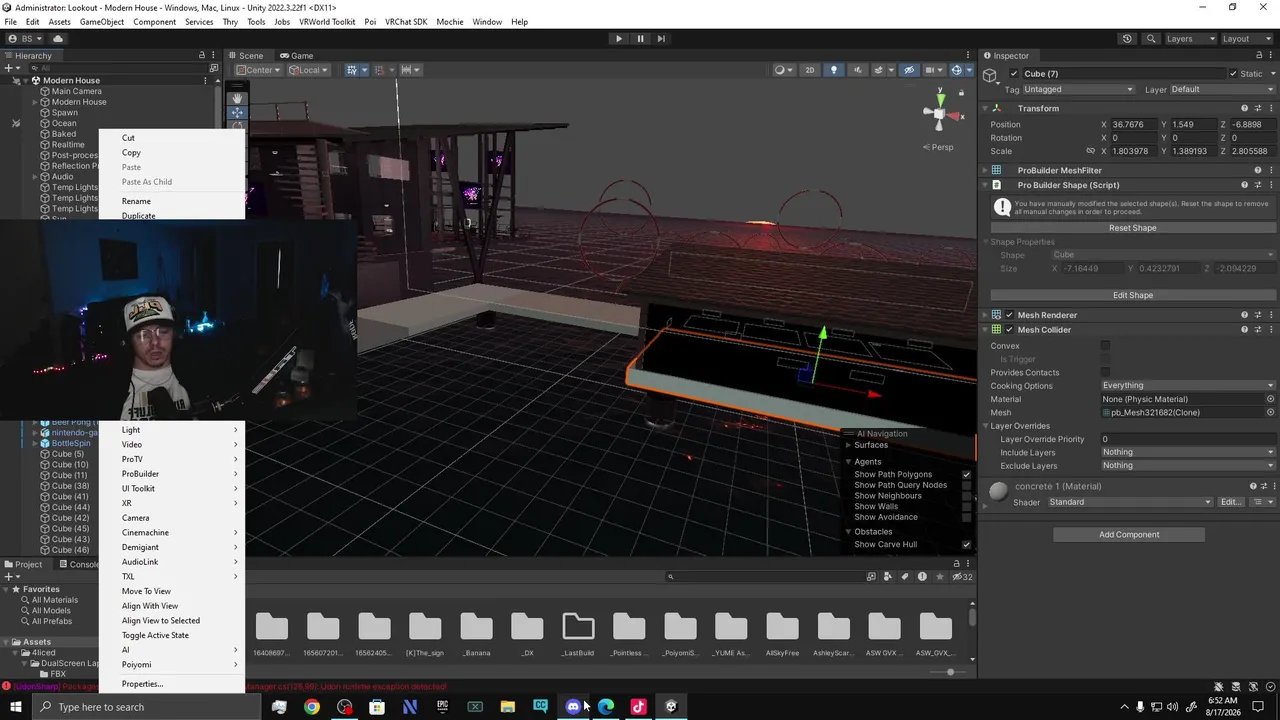This screenshot has height=720, width=1280.
Task: Disable the Mesh Renderer component checkbox
Action: pyautogui.click(x=1009, y=315)
